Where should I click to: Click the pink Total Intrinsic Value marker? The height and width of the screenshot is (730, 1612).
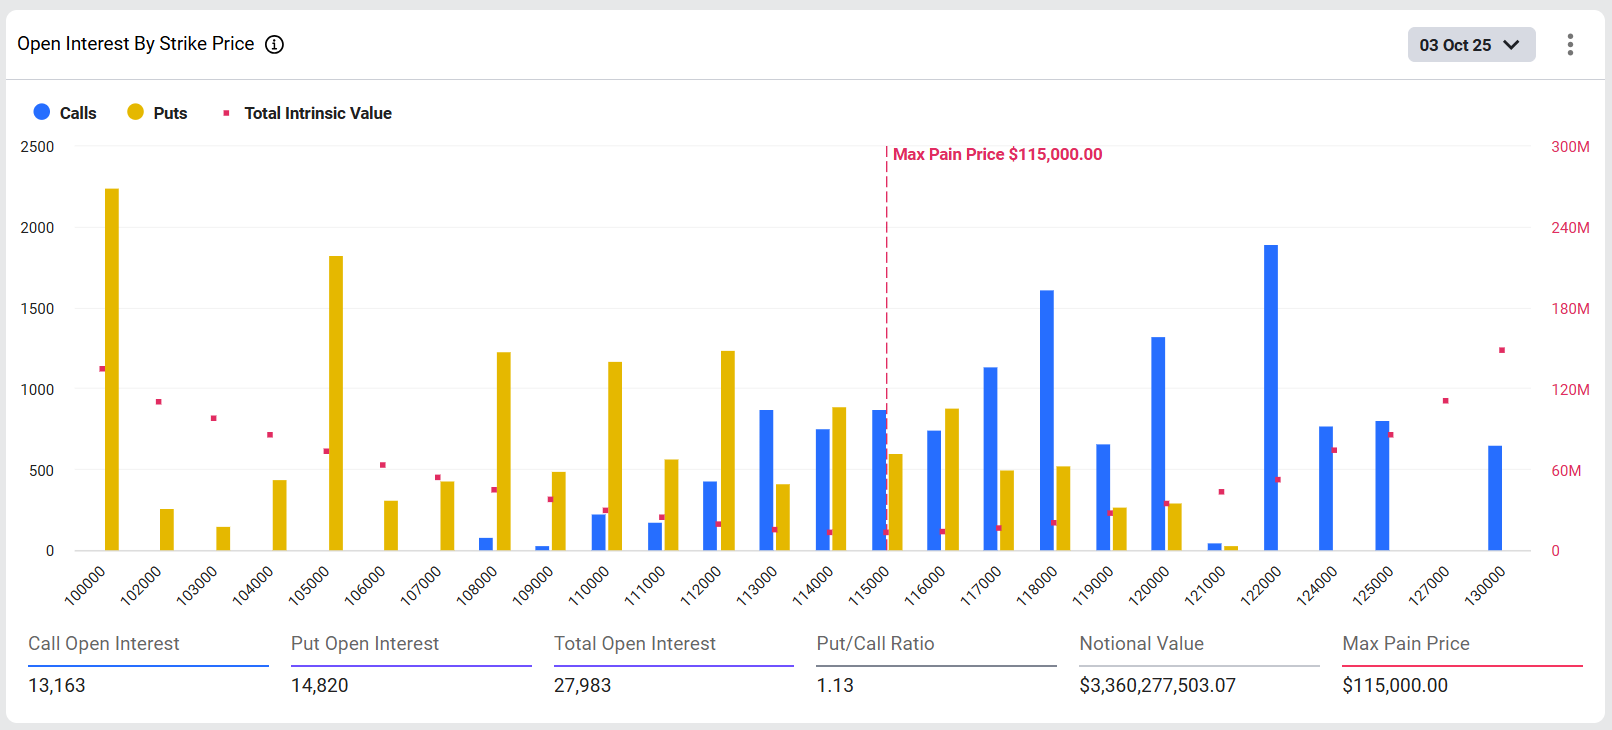coord(226,113)
